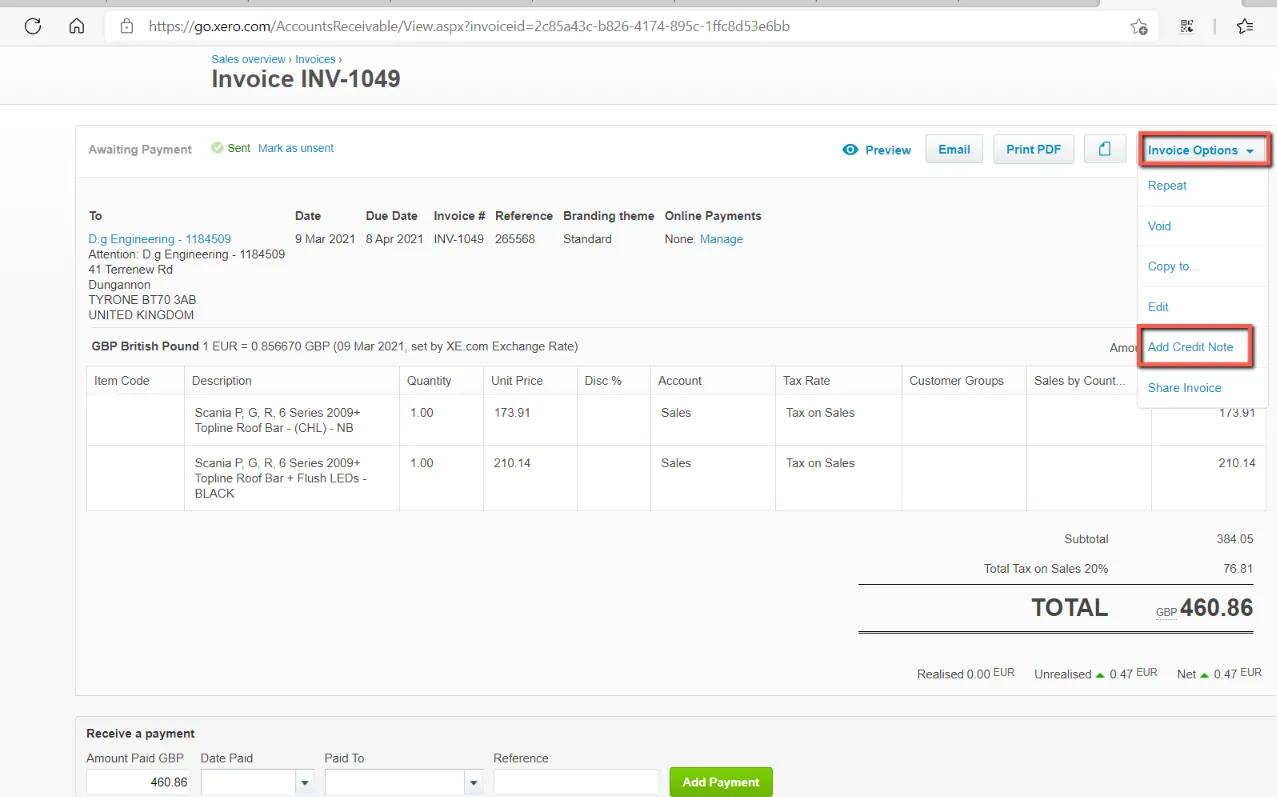This screenshot has height=797, width=1277.
Task: Click GBP currency label next to total
Action: 1166,612
